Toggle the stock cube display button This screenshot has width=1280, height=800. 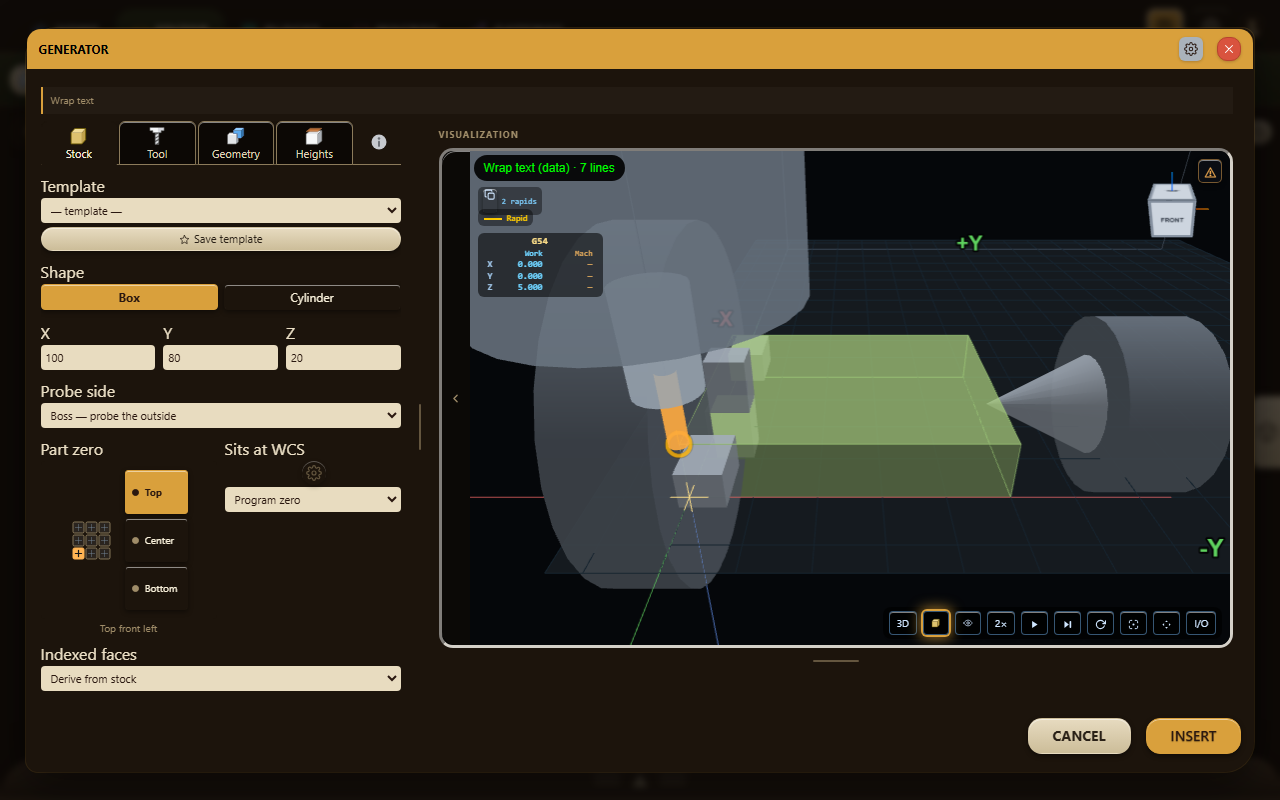[936, 623]
